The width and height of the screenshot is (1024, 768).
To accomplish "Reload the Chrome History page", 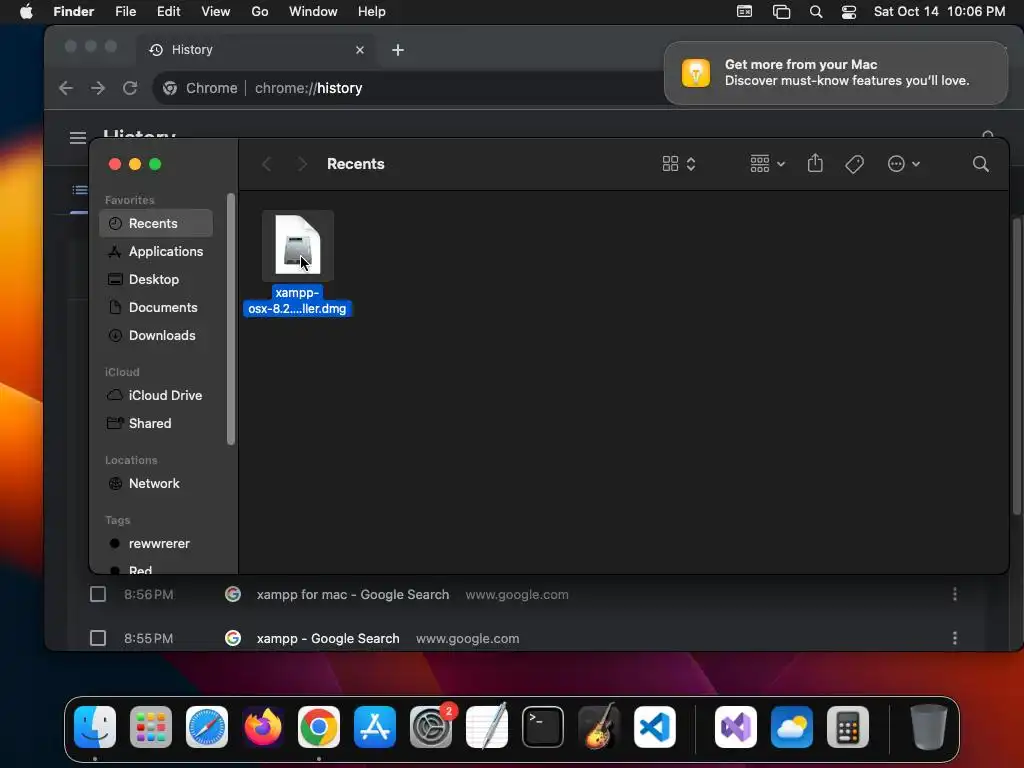I will pos(130,88).
